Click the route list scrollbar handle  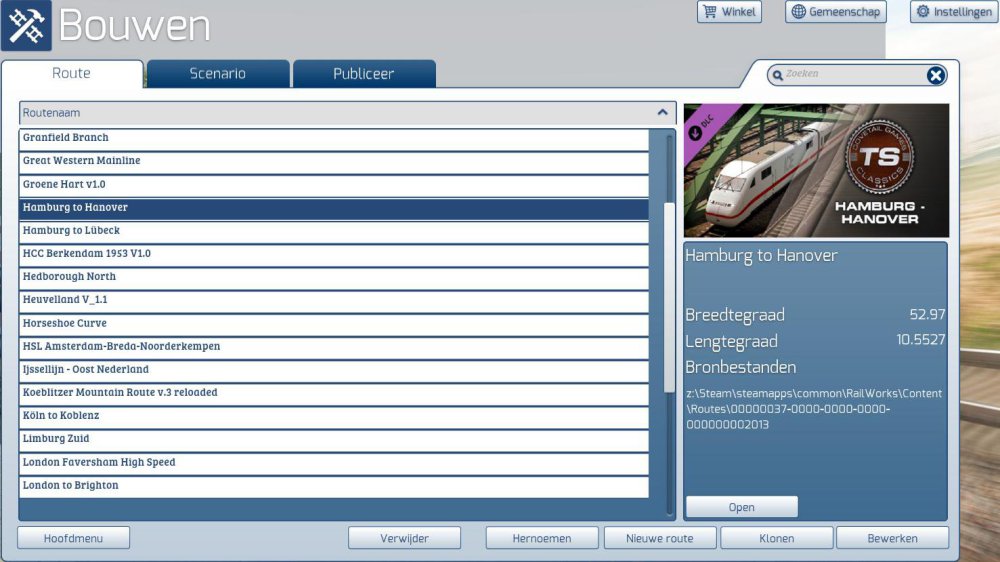click(669, 298)
